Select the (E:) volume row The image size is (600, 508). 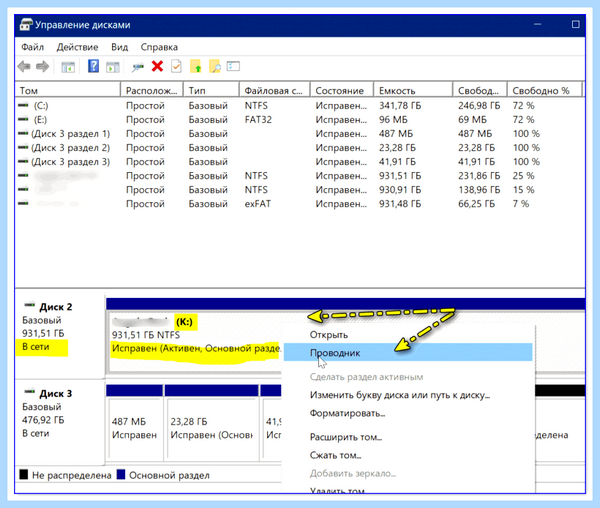point(300,120)
